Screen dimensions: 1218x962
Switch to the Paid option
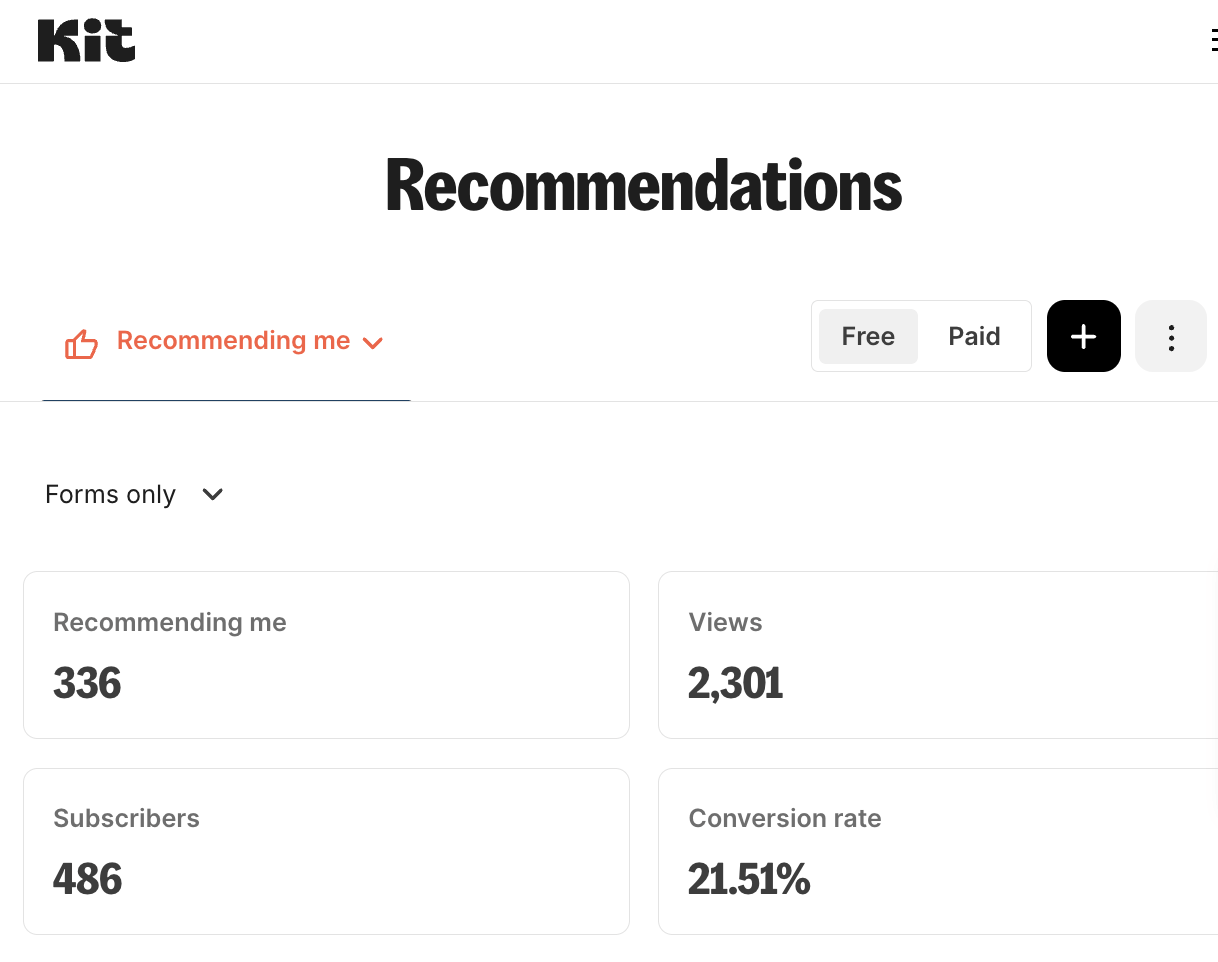coord(974,336)
